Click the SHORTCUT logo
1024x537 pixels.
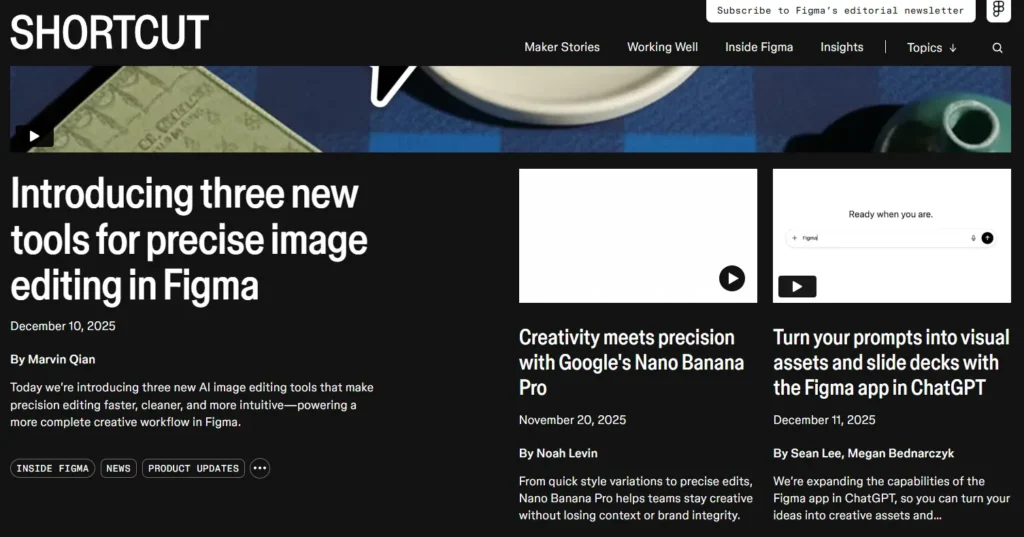click(x=109, y=32)
